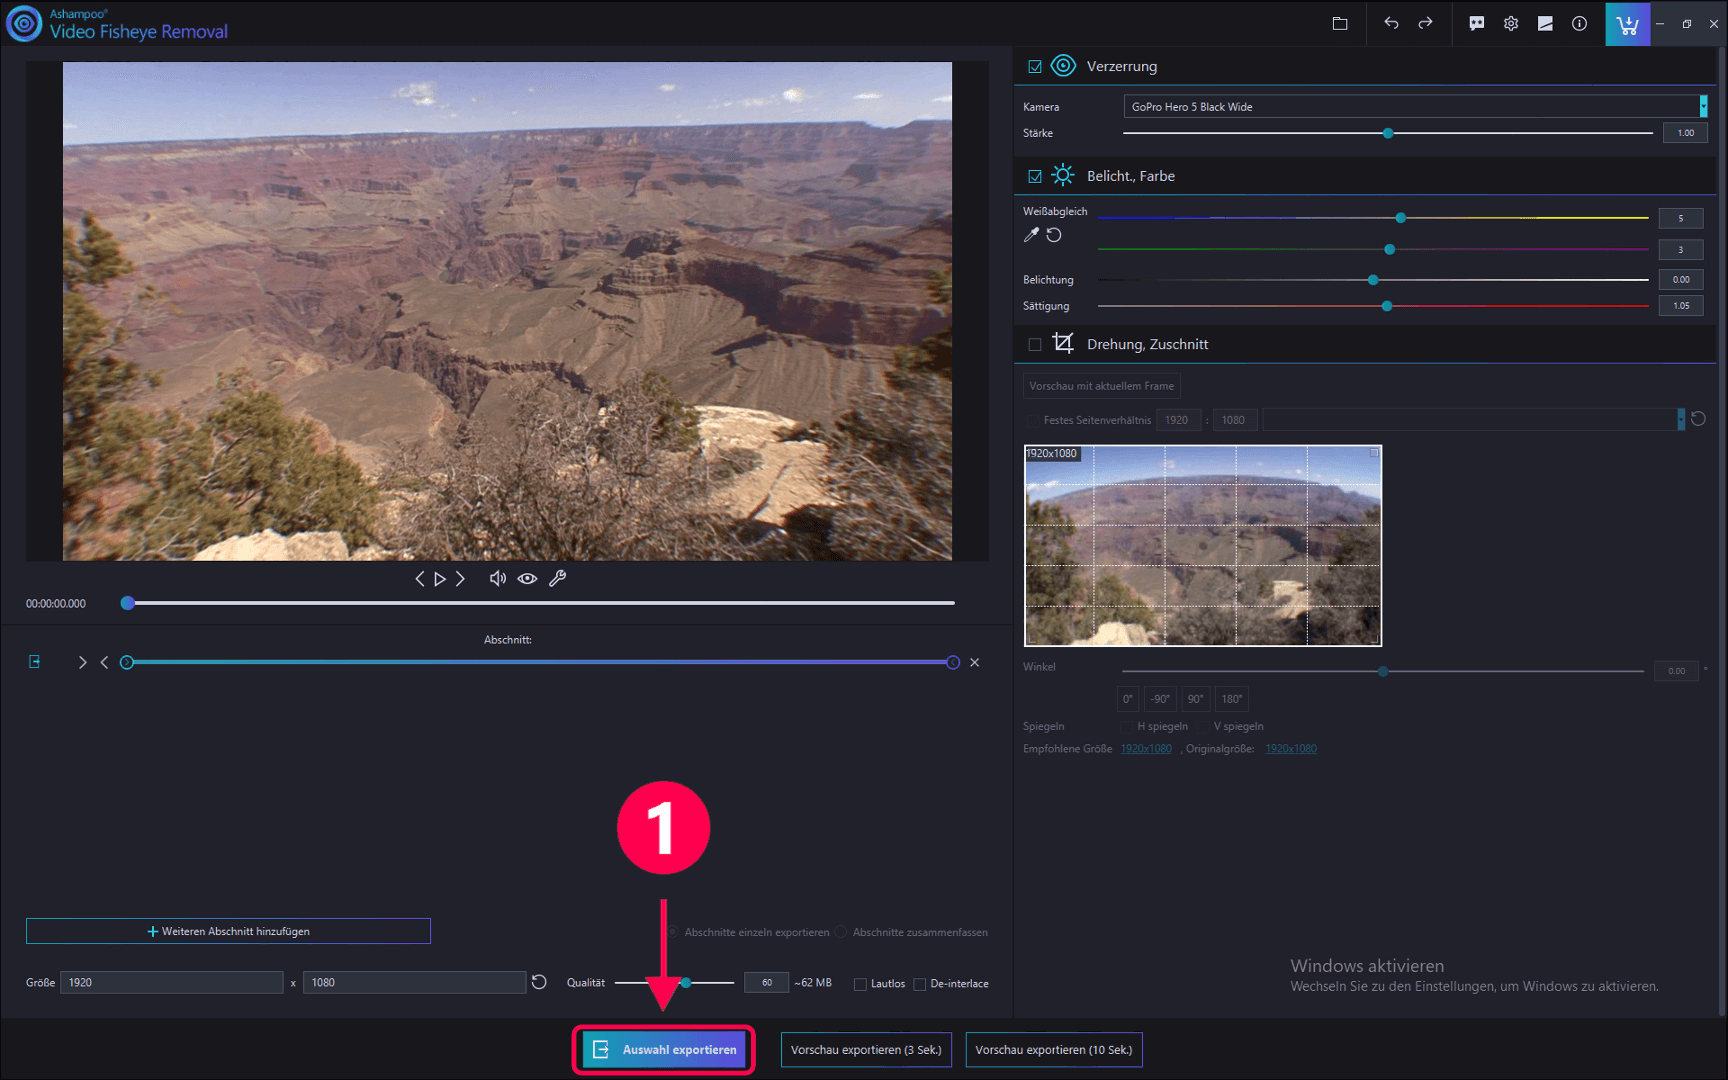The height and width of the screenshot is (1080, 1728).
Task: Click the section export icon
Action: [35, 662]
